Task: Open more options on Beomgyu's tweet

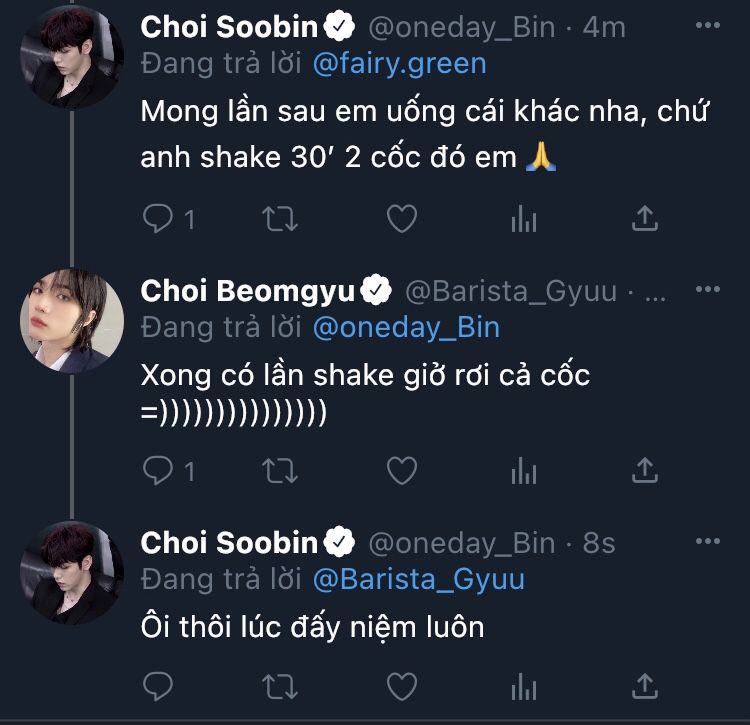Action: [707, 290]
